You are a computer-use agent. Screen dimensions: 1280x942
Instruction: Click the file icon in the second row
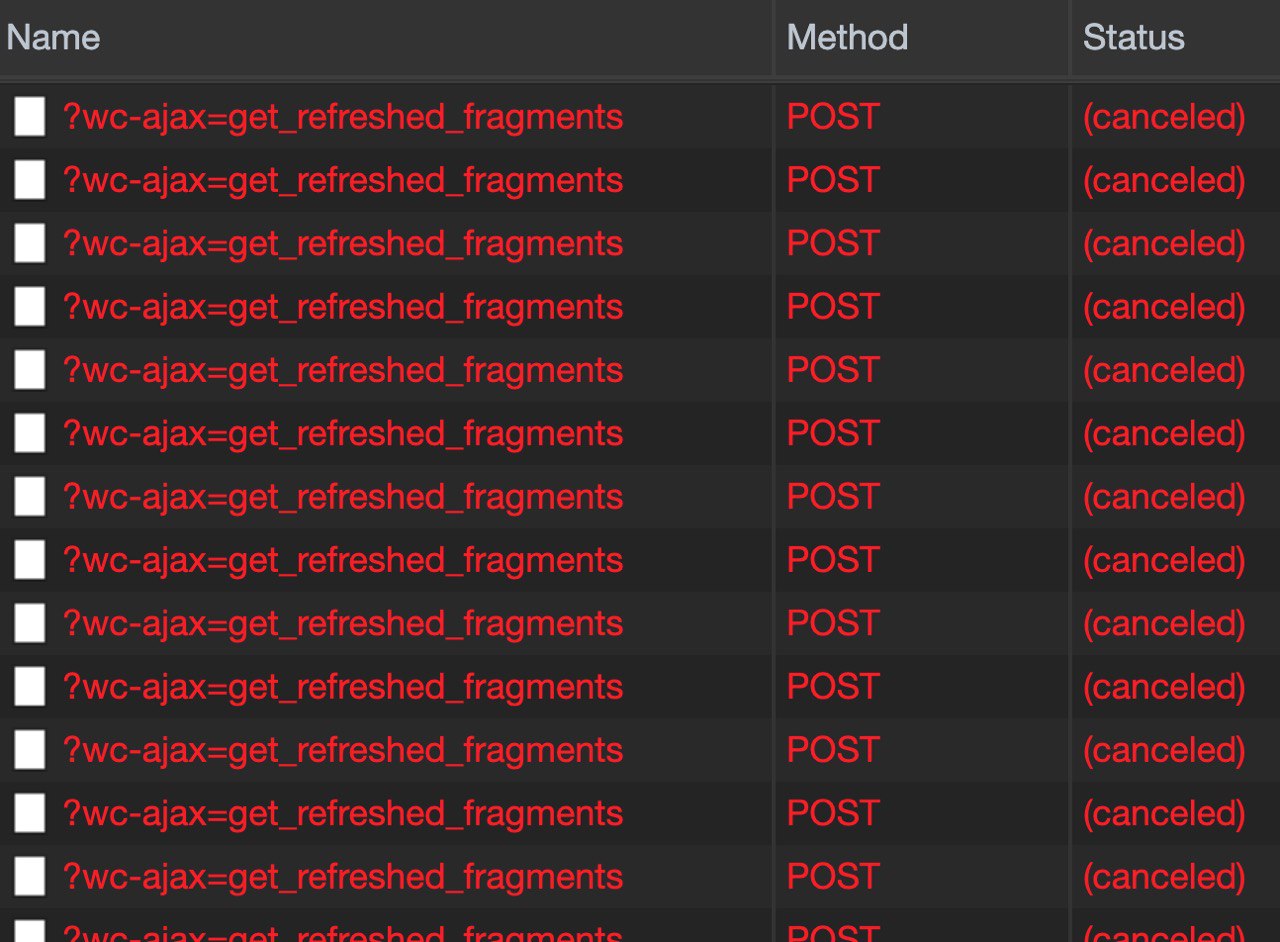[30, 180]
